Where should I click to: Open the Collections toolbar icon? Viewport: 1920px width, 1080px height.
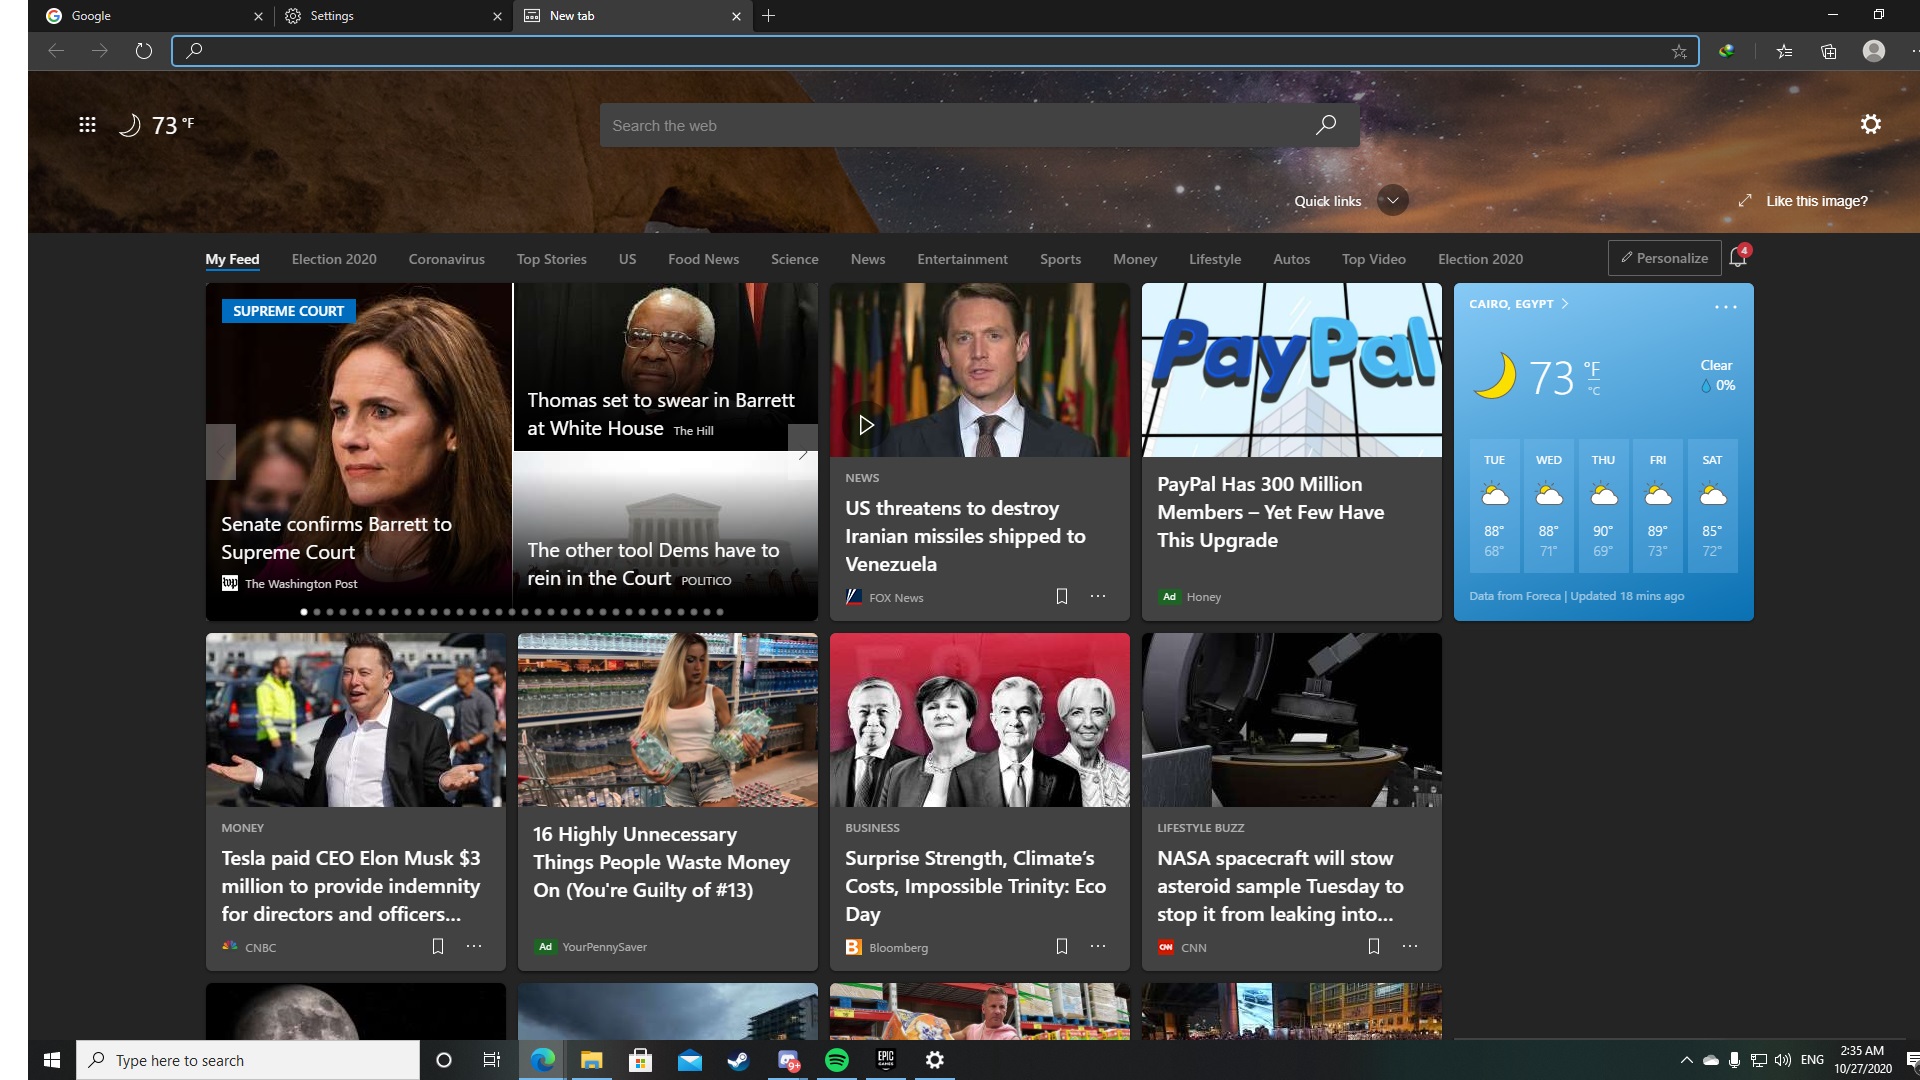coord(1828,51)
